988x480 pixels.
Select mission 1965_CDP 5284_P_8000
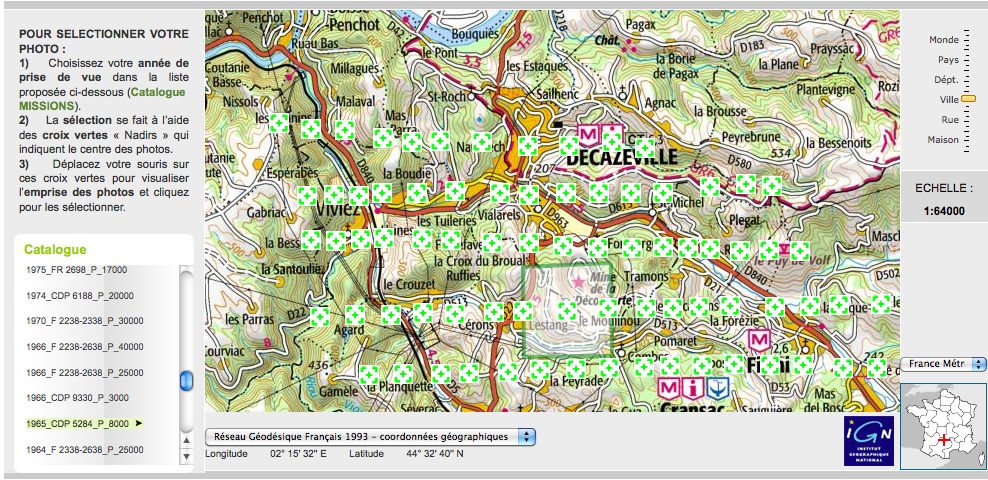click(x=78, y=423)
